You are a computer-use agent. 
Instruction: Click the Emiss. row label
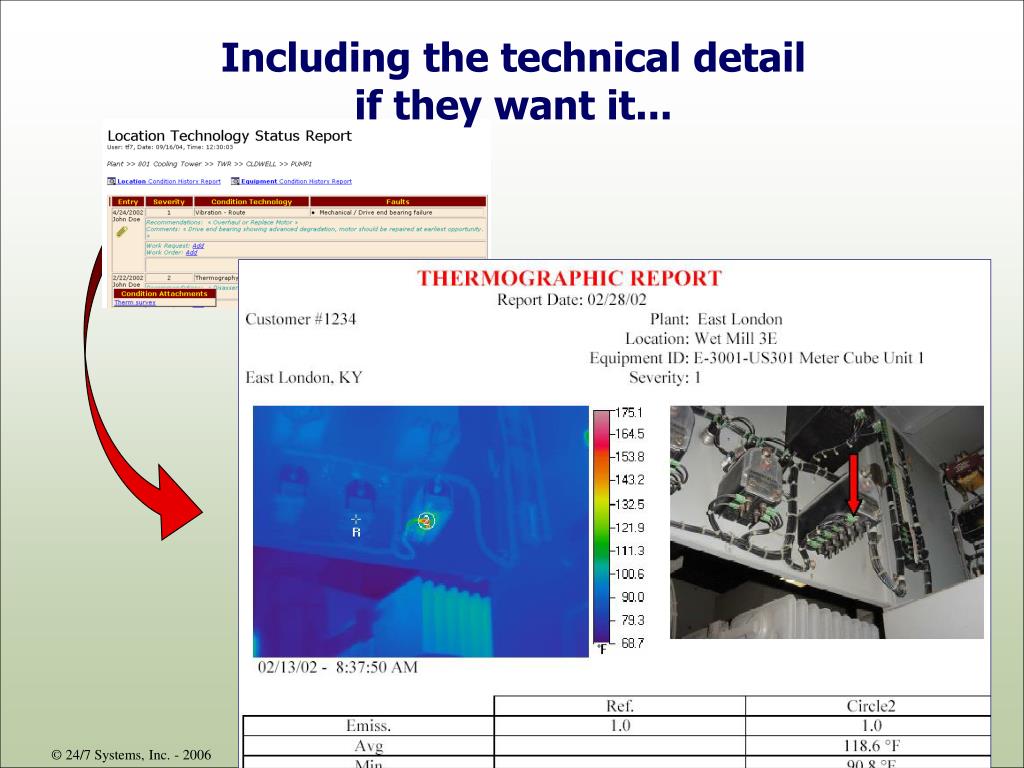pos(368,726)
